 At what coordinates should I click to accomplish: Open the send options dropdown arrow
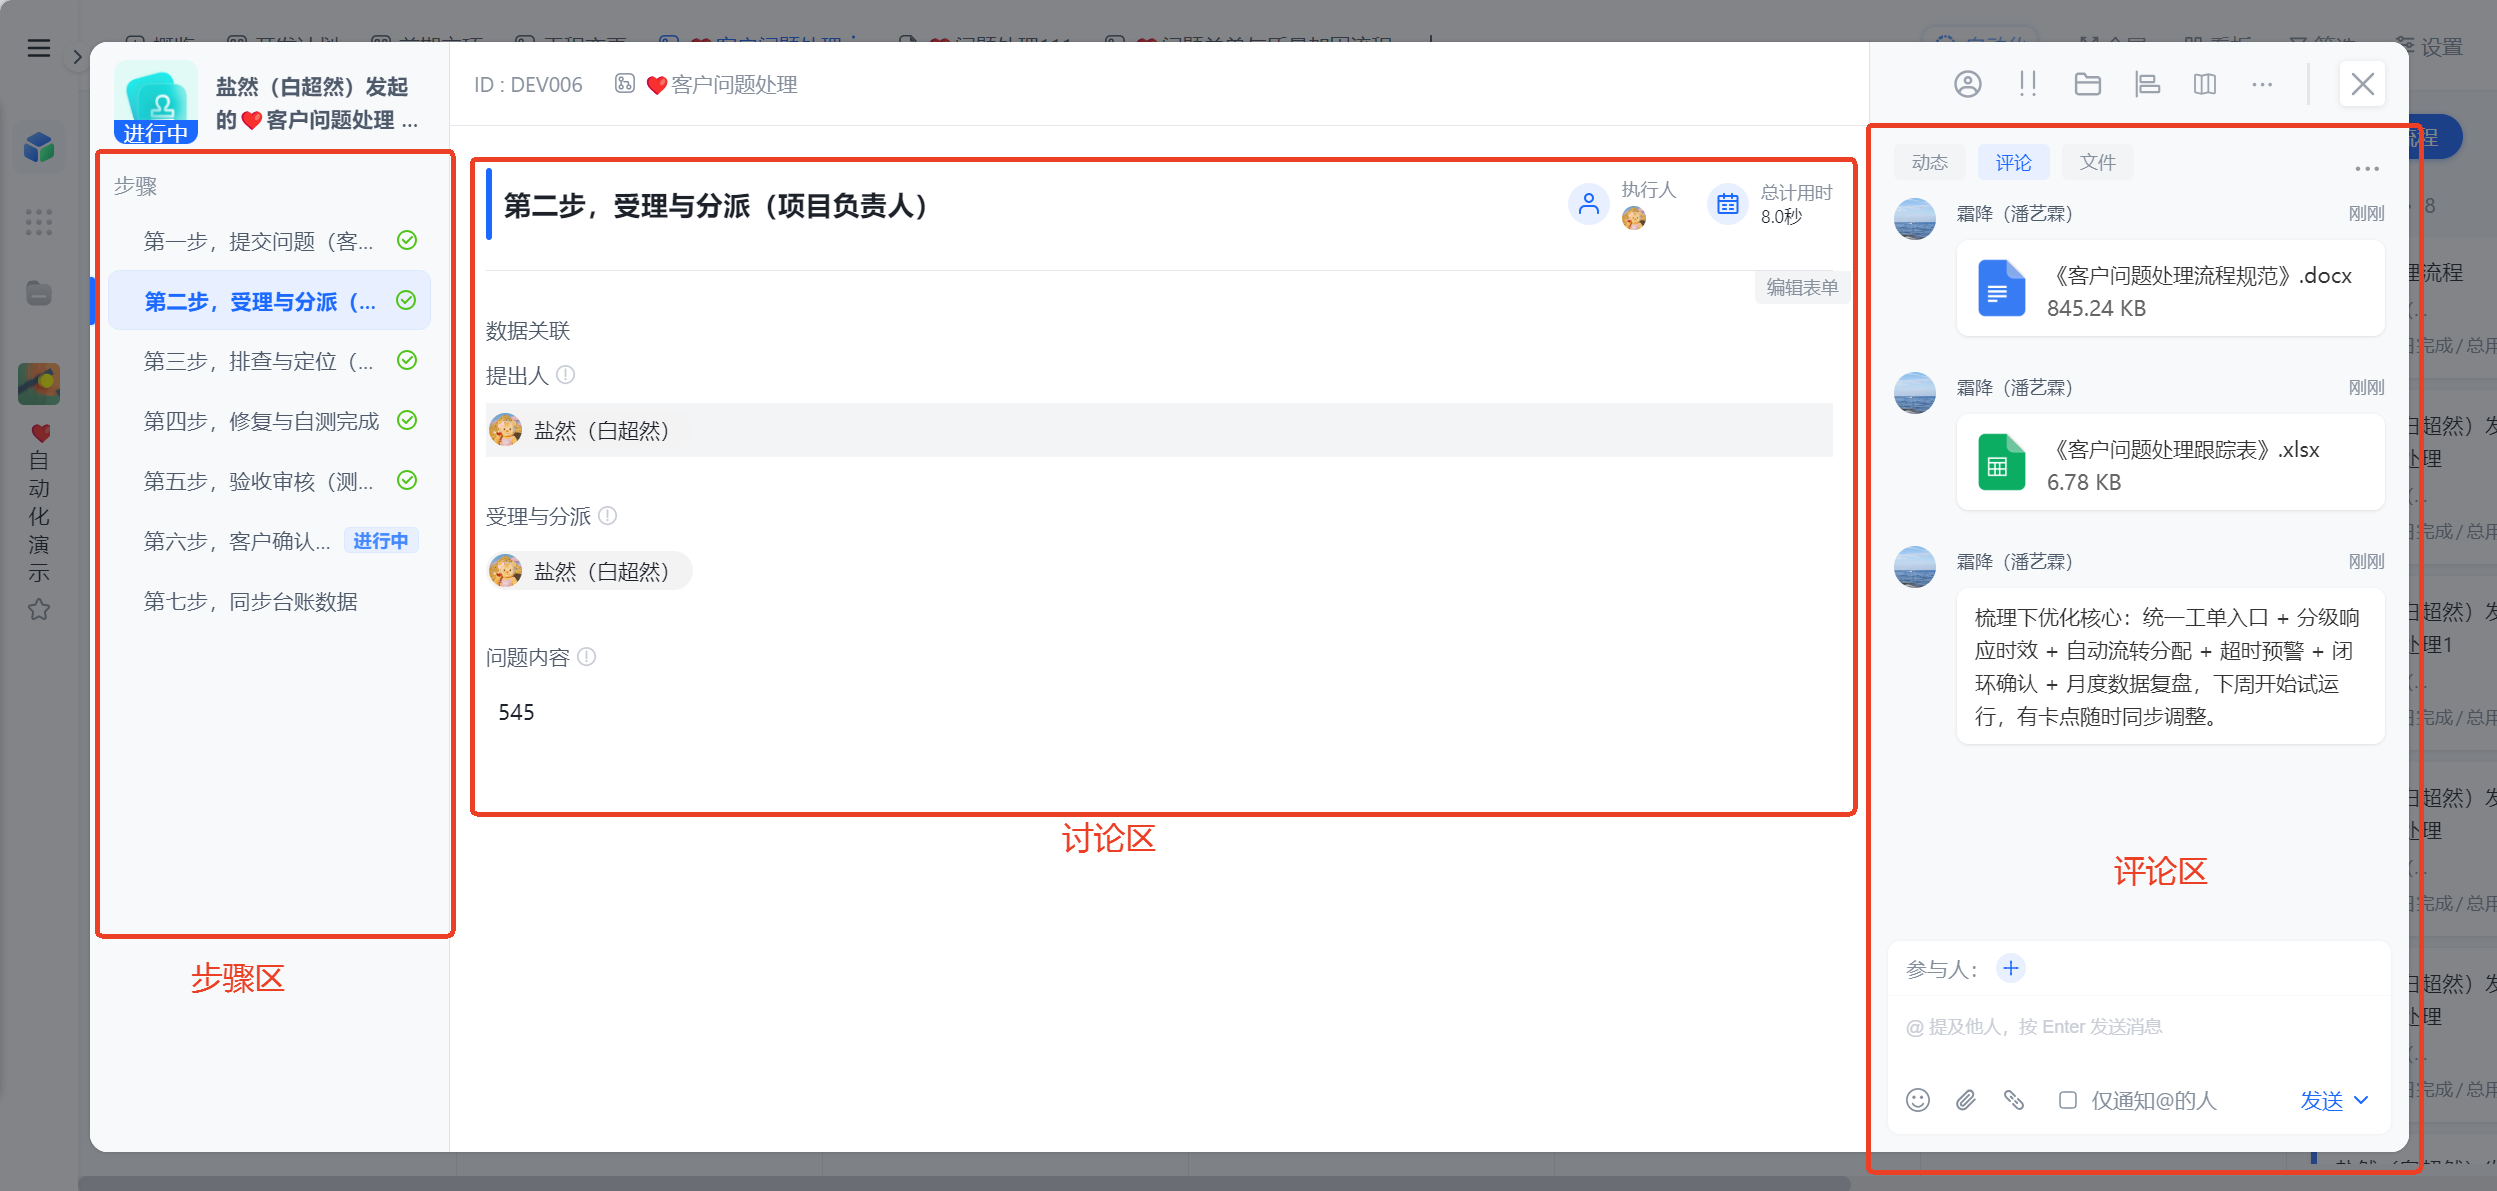(2362, 1100)
